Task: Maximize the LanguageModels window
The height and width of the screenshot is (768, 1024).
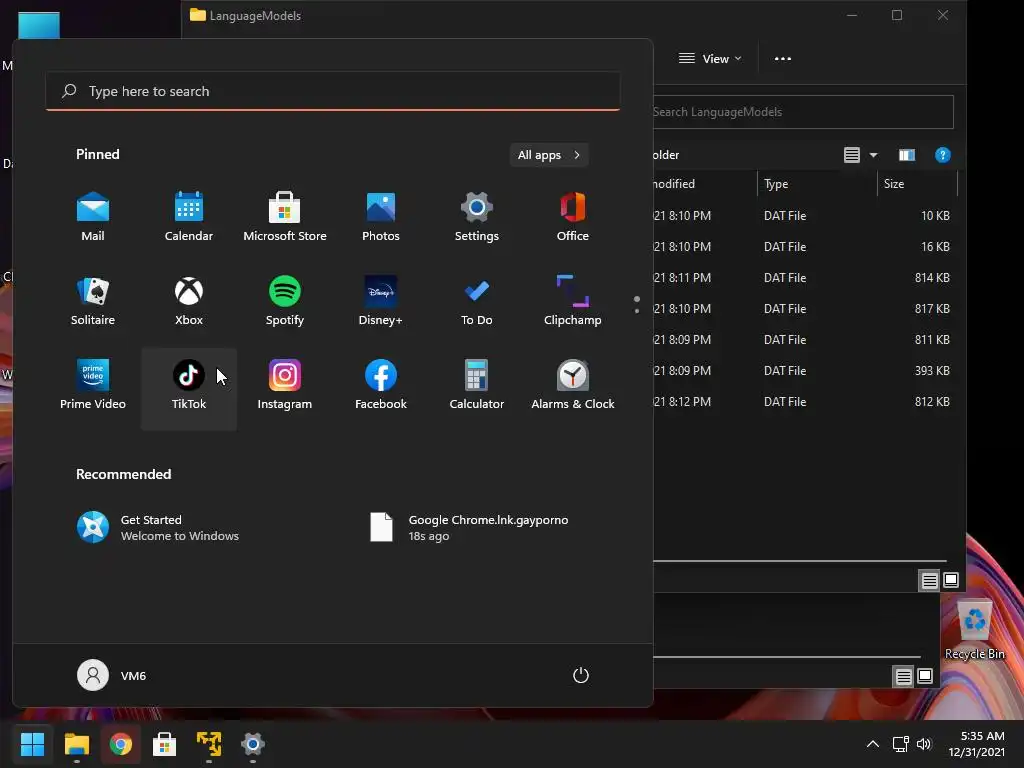Action: (x=897, y=15)
